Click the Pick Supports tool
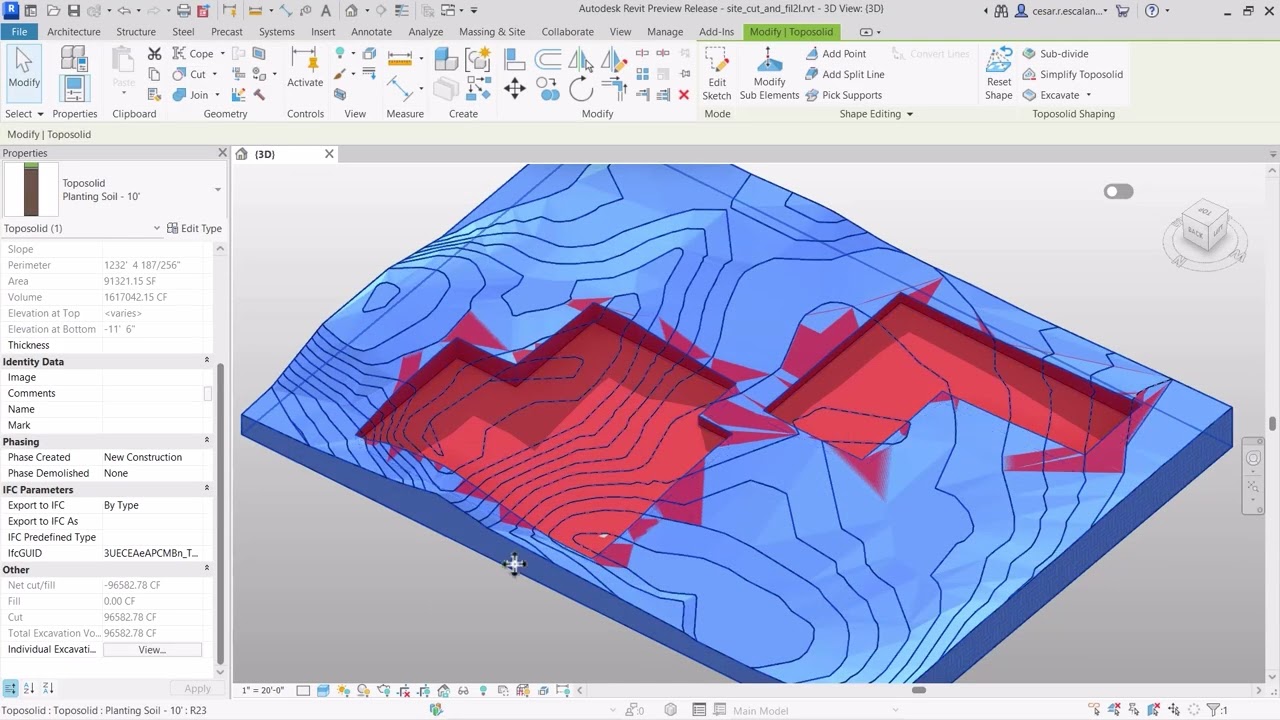This screenshot has height=720, width=1280. coord(845,95)
